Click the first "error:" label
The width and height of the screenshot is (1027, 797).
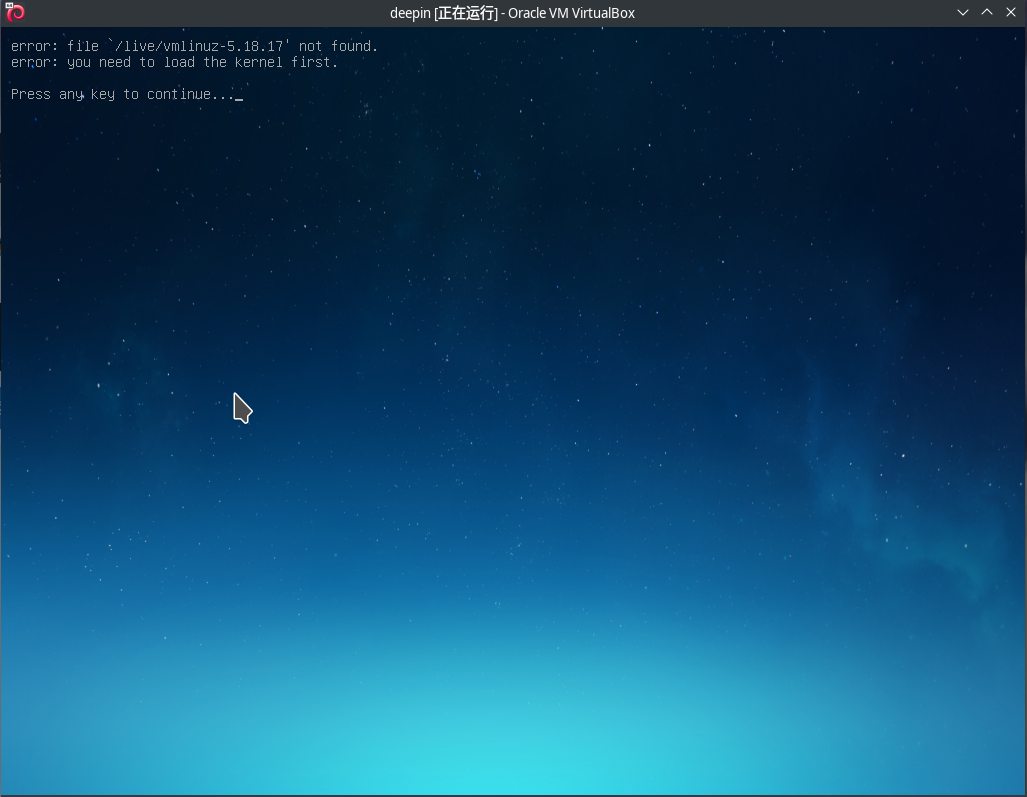(34, 46)
